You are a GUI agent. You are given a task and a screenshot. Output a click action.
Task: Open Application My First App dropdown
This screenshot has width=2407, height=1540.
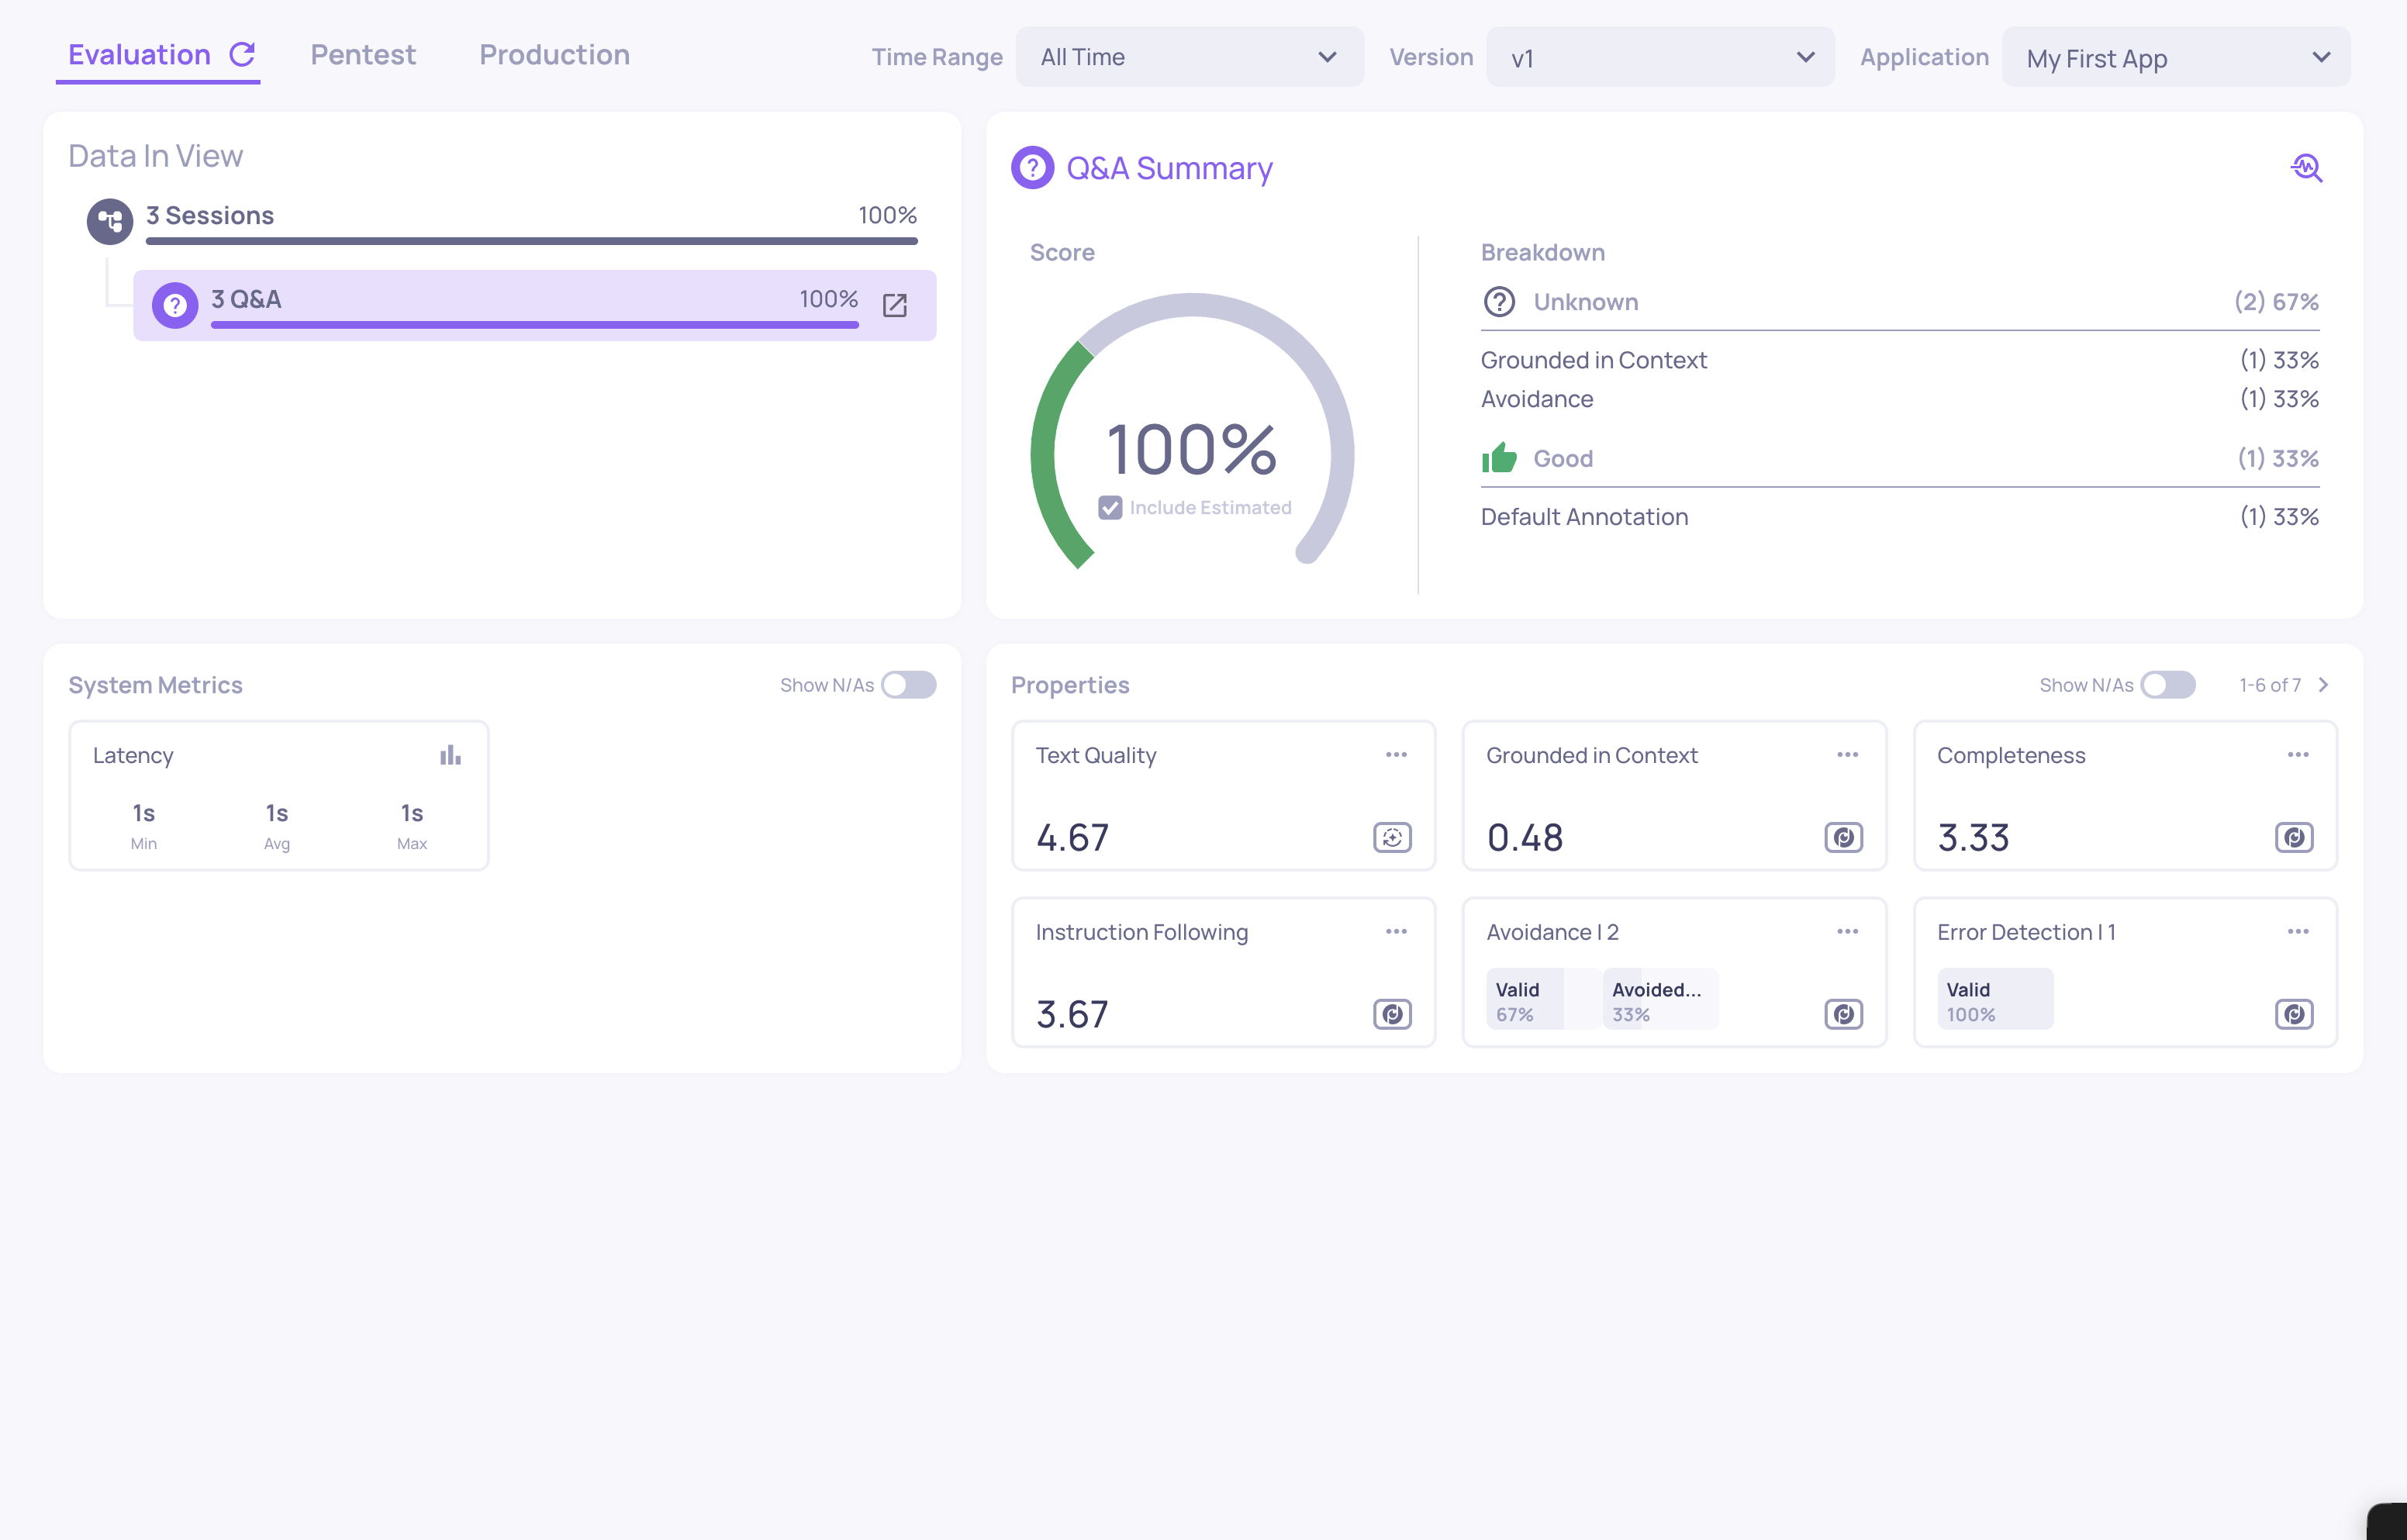pyautogui.click(x=2175, y=57)
